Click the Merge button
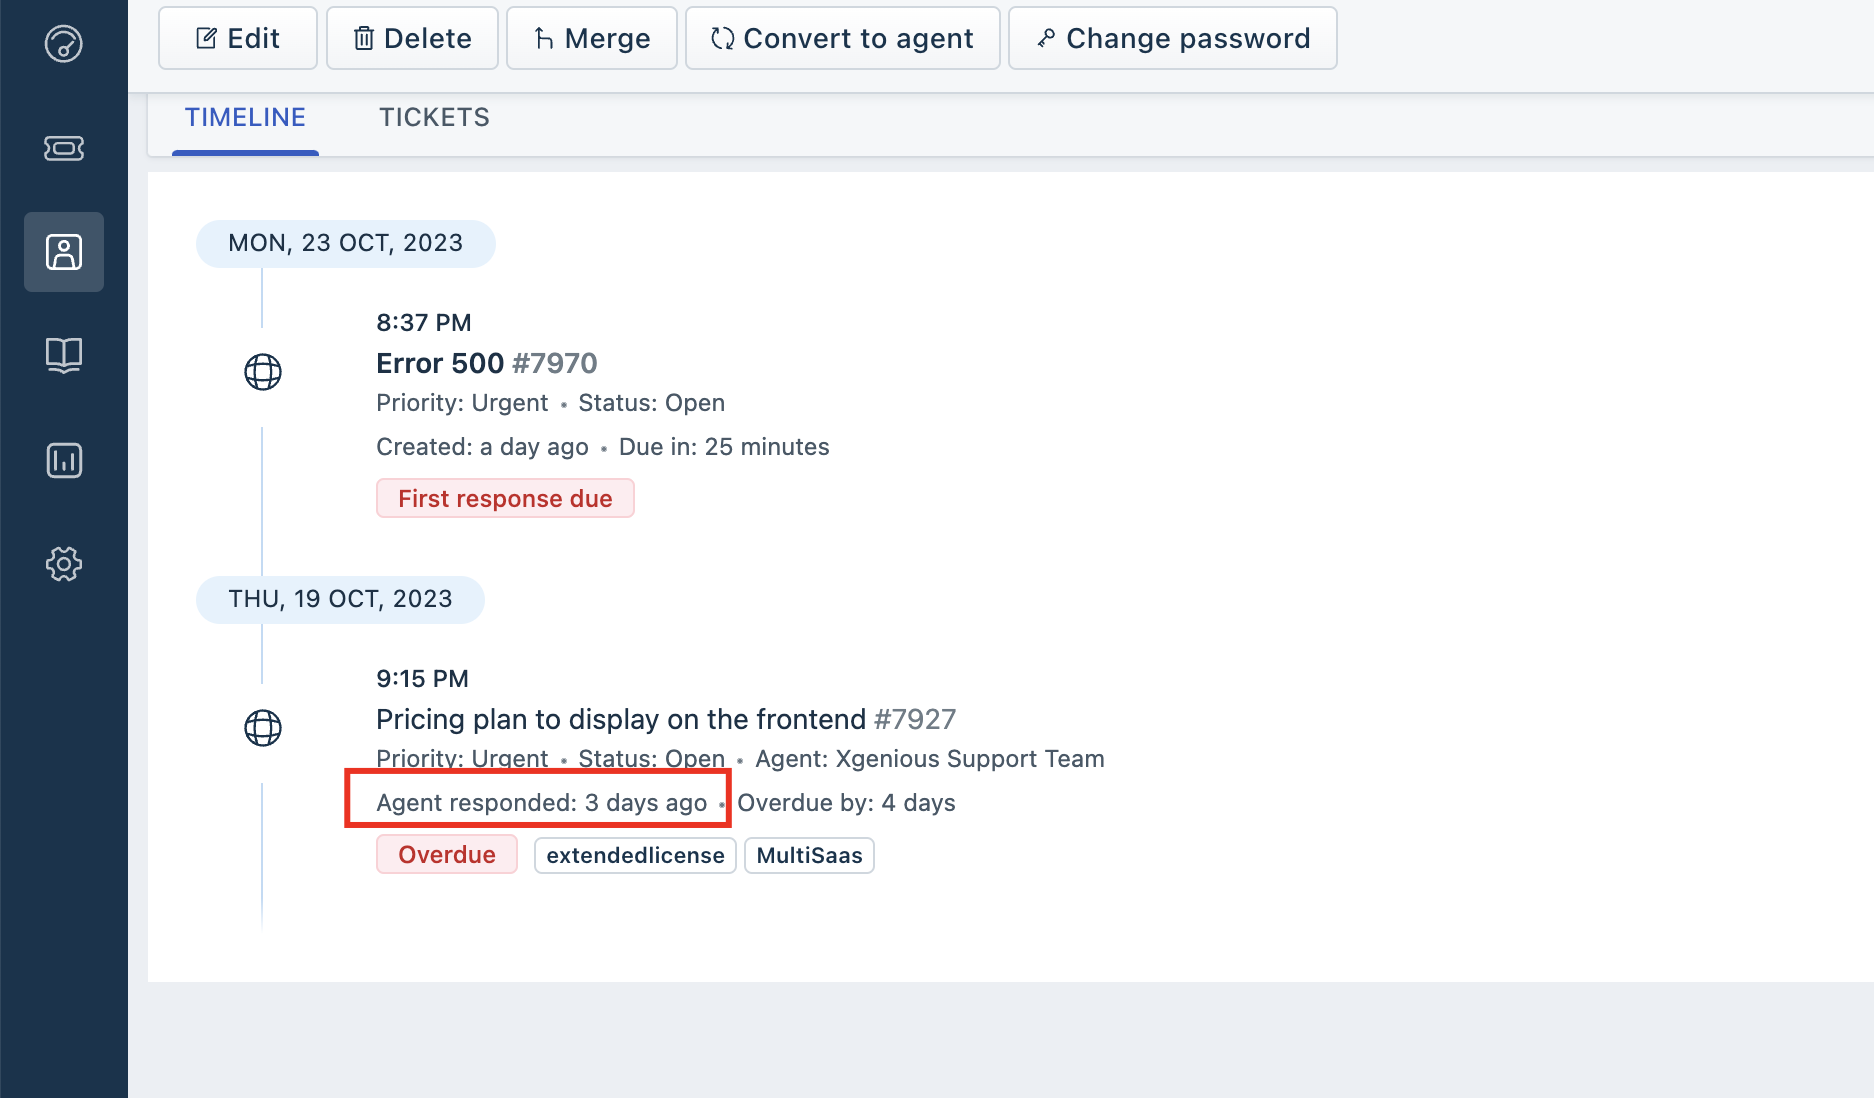Viewport: 1874px width, 1098px height. coord(592,38)
